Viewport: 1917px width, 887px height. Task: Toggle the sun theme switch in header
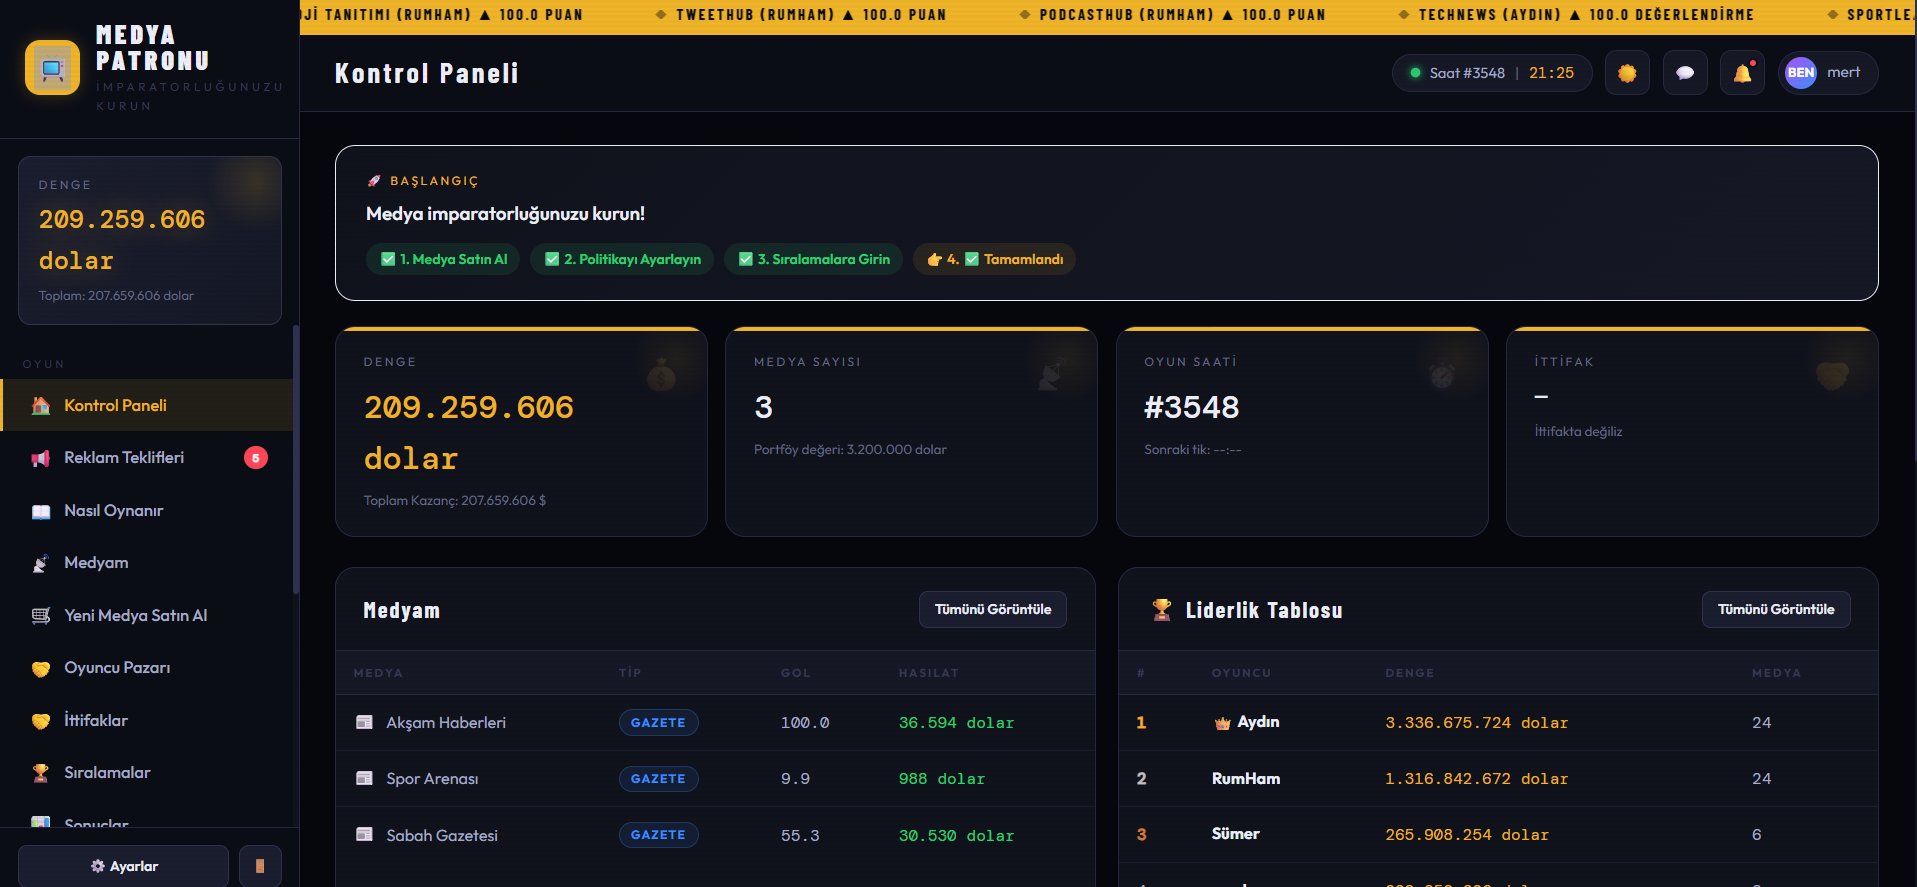pyautogui.click(x=1627, y=73)
